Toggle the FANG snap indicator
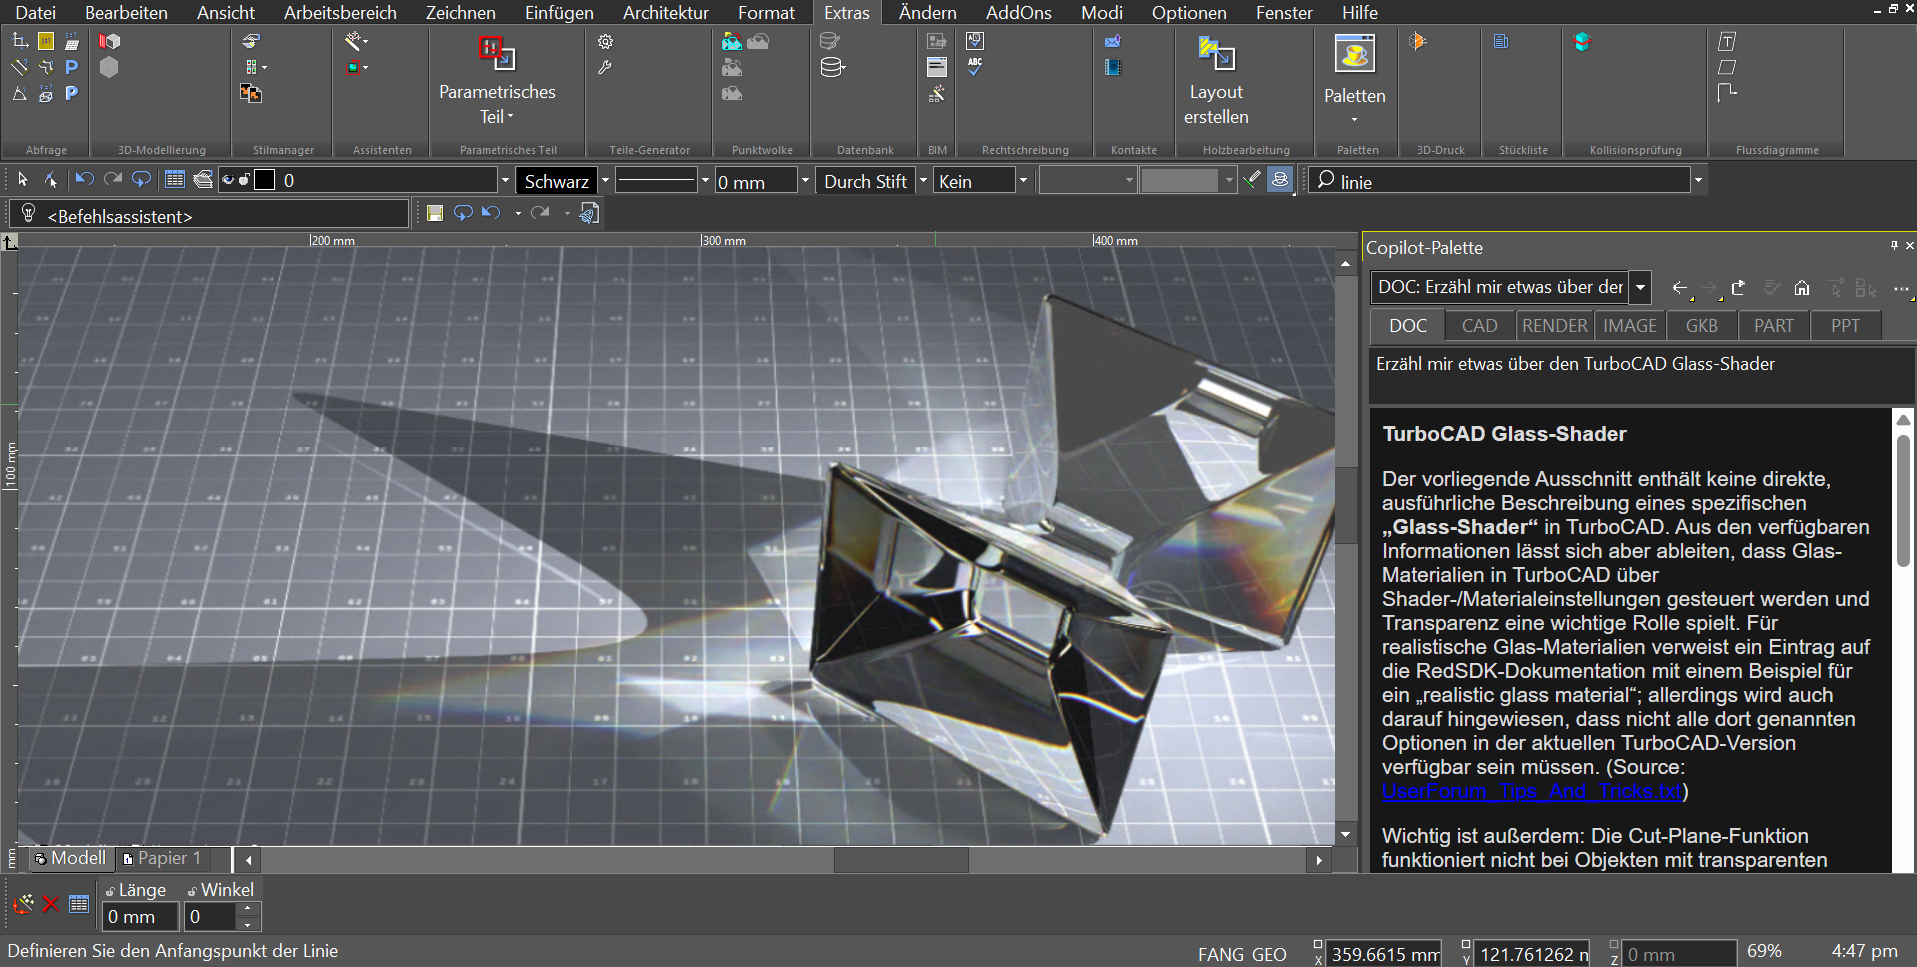 pyautogui.click(x=1220, y=954)
